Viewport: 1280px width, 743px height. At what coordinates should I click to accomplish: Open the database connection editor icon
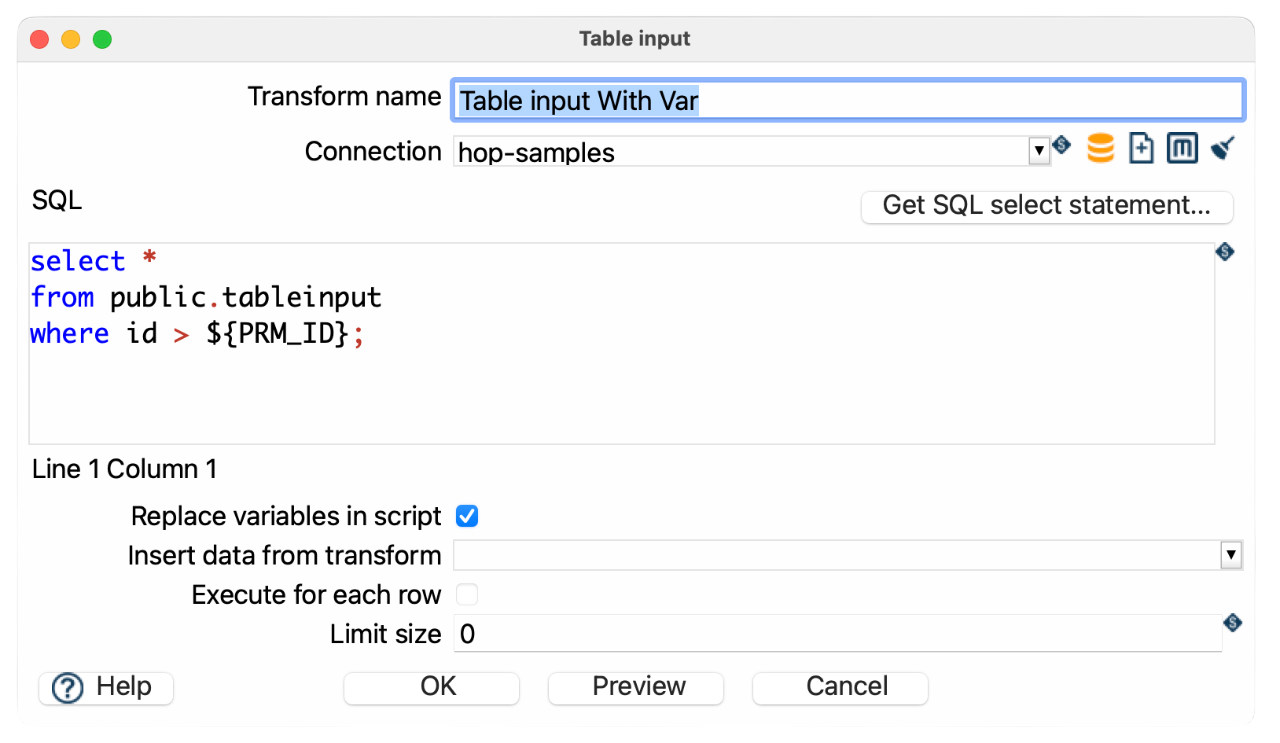[1100, 147]
